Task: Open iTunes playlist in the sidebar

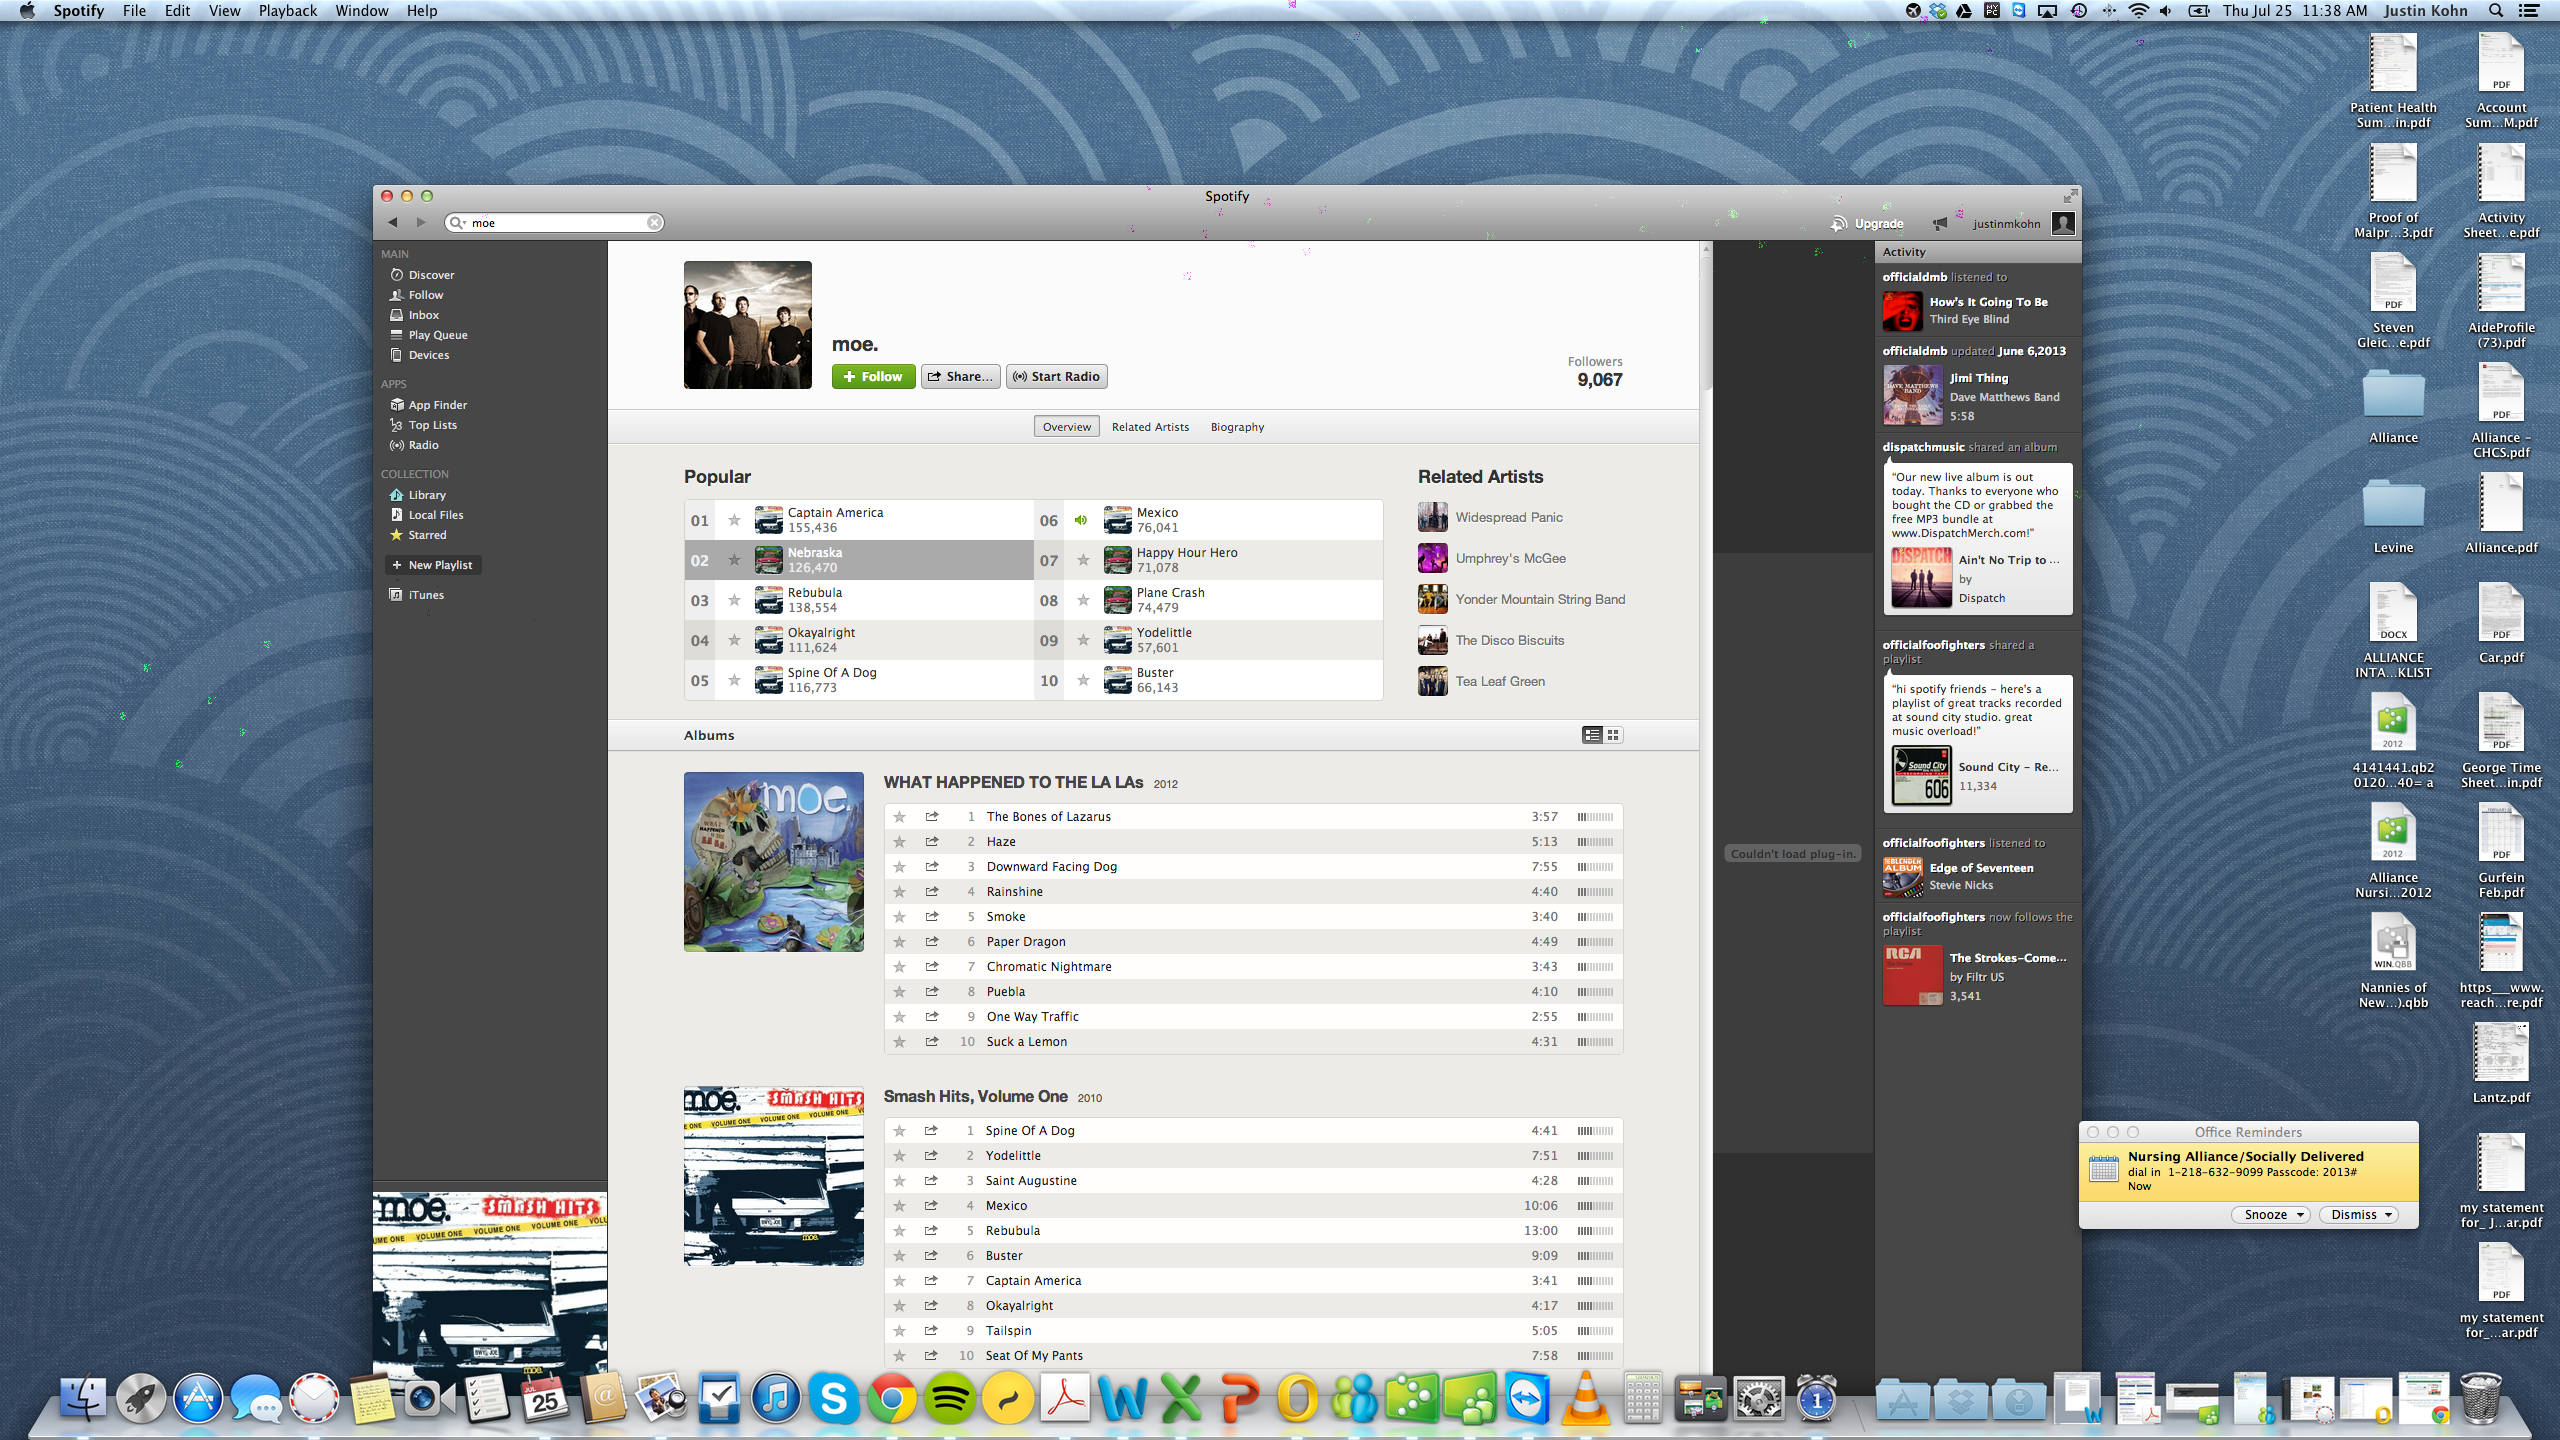Action: pos(425,595)
